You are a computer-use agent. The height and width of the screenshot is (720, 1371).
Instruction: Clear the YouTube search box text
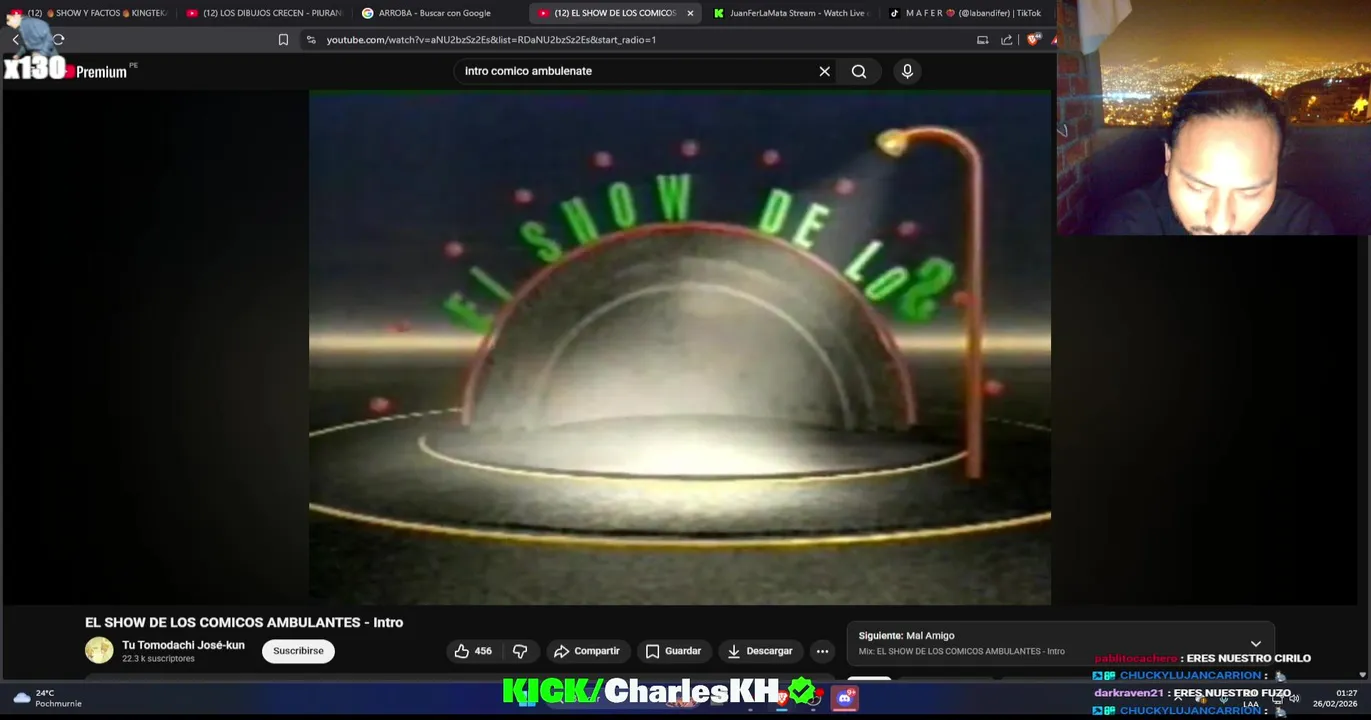[824, 71]
